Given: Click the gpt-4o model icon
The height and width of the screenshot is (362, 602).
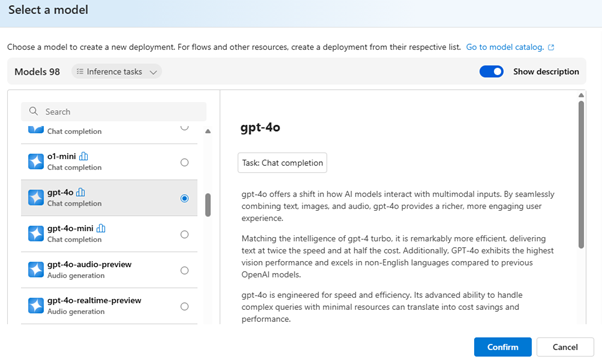Looking at the screenshot, I should click(x=36, y=198).
